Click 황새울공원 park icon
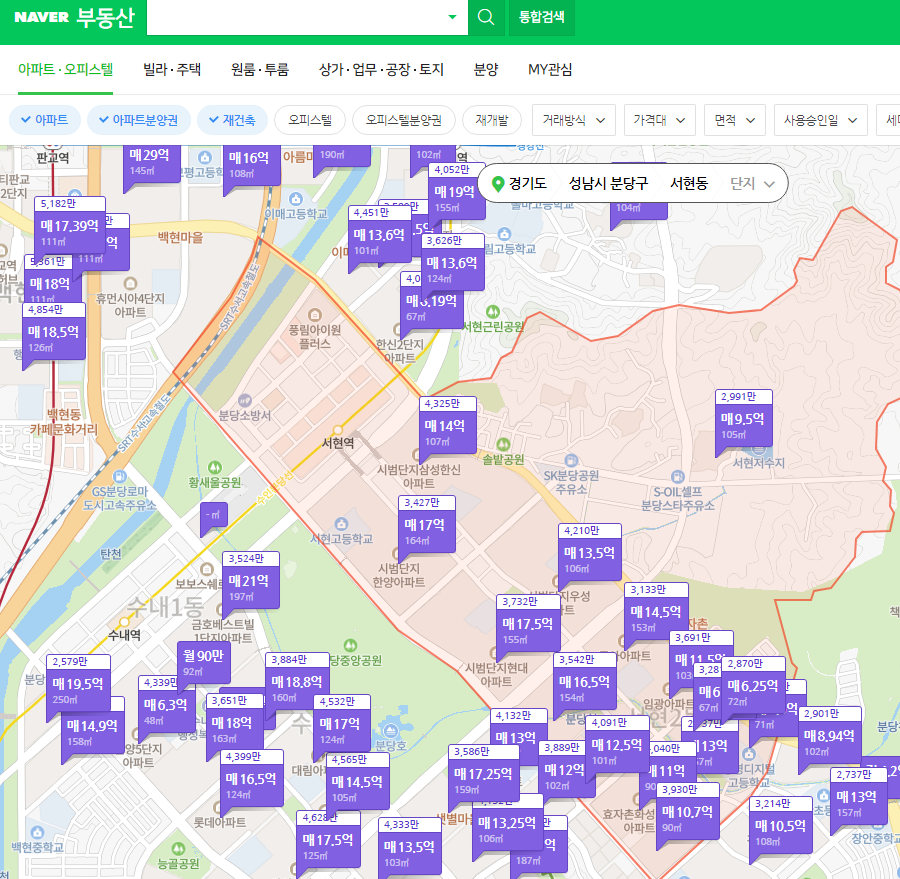Screen dimensions: 900x879 point(215,467)
